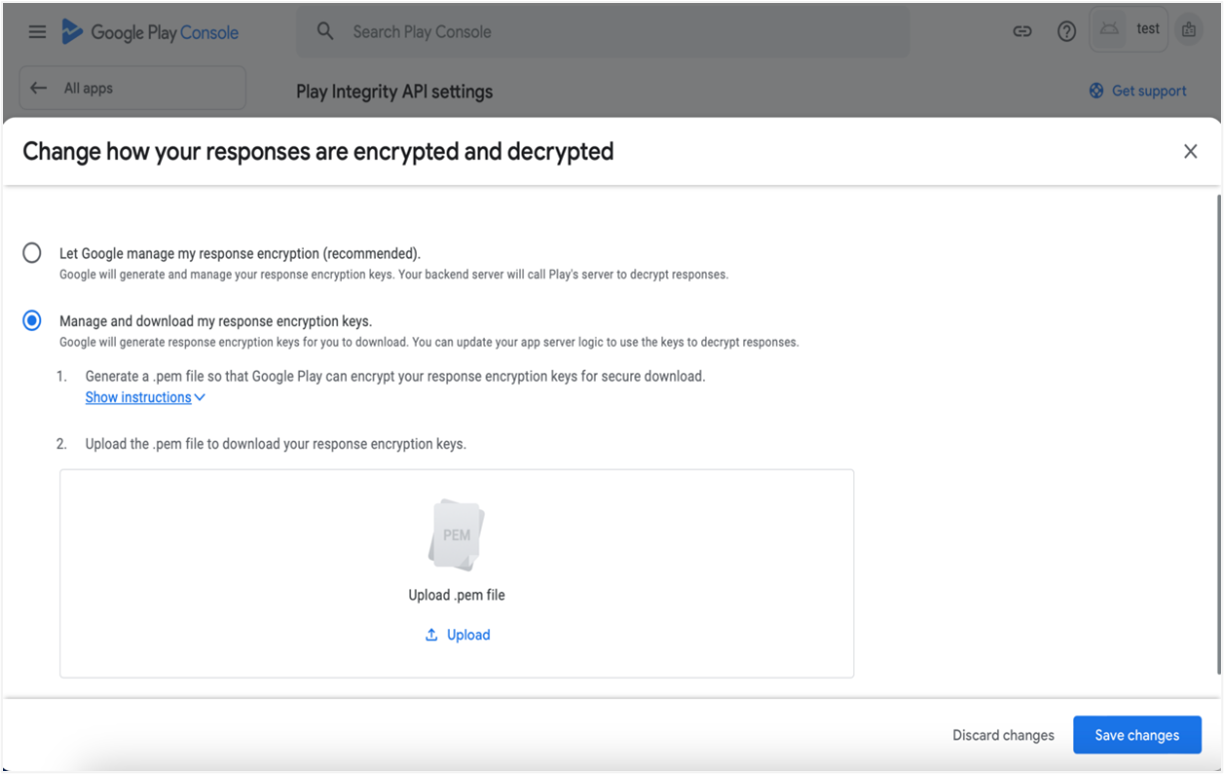
Task: Click the Search Play Console field
Action: tap(600, 32)
